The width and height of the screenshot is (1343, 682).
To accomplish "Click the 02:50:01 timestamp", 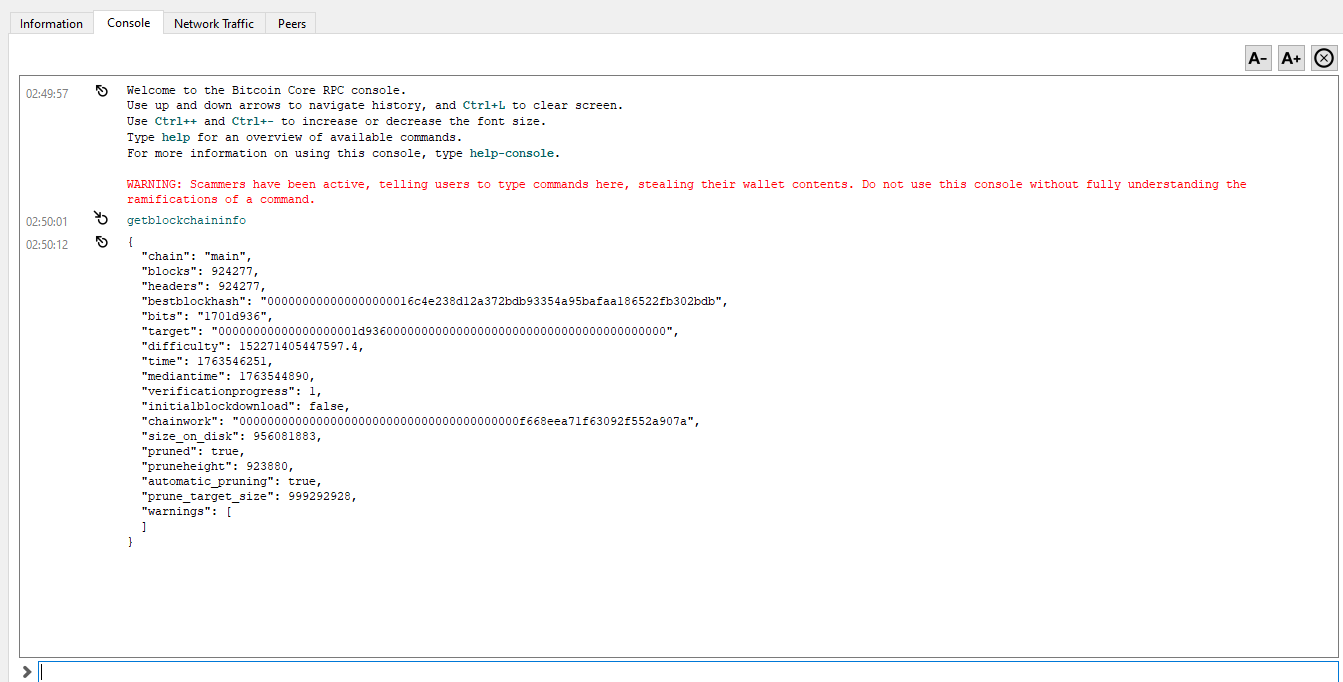I will (47, 221).
